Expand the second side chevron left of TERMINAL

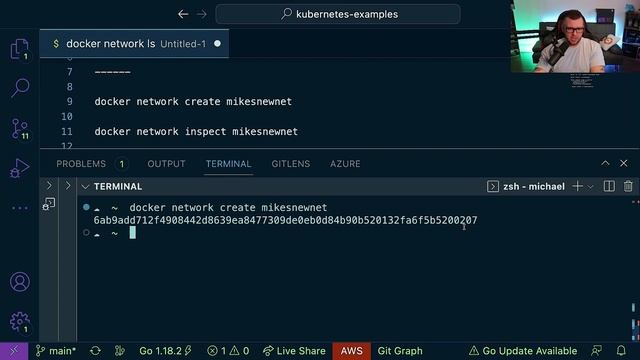point(68,186)
